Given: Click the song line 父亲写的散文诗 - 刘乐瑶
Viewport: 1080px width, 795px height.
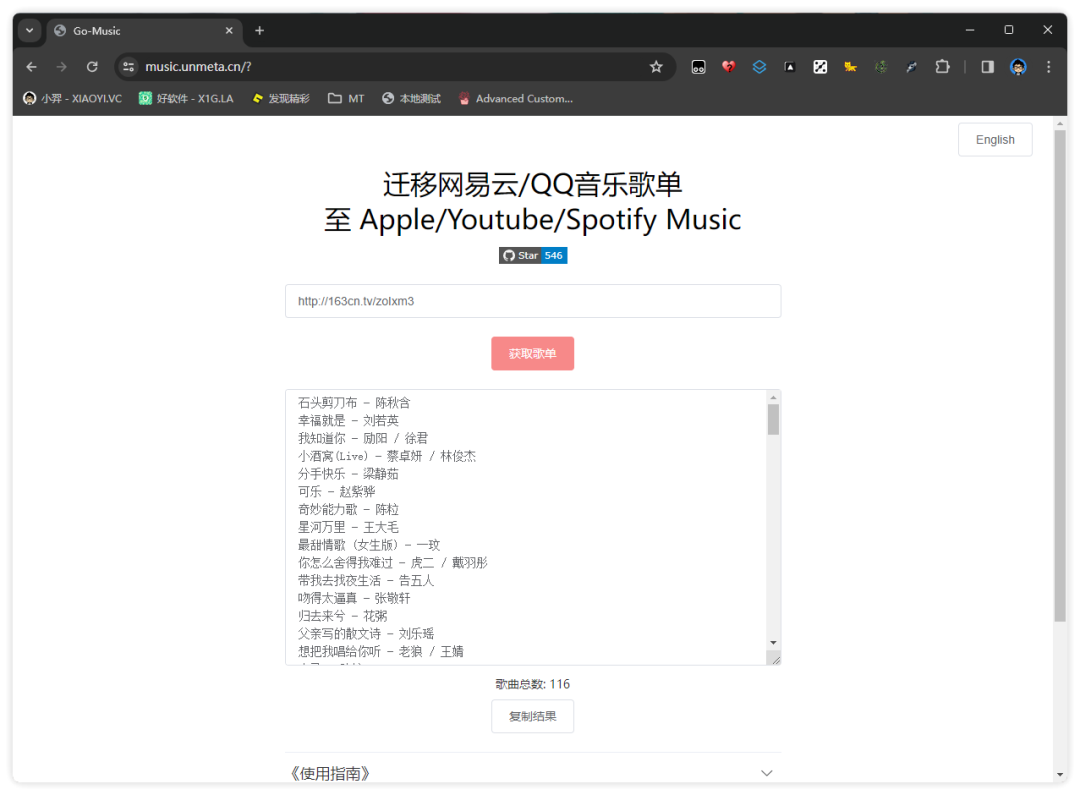Looking at the screenshot, I should [366, 634].
